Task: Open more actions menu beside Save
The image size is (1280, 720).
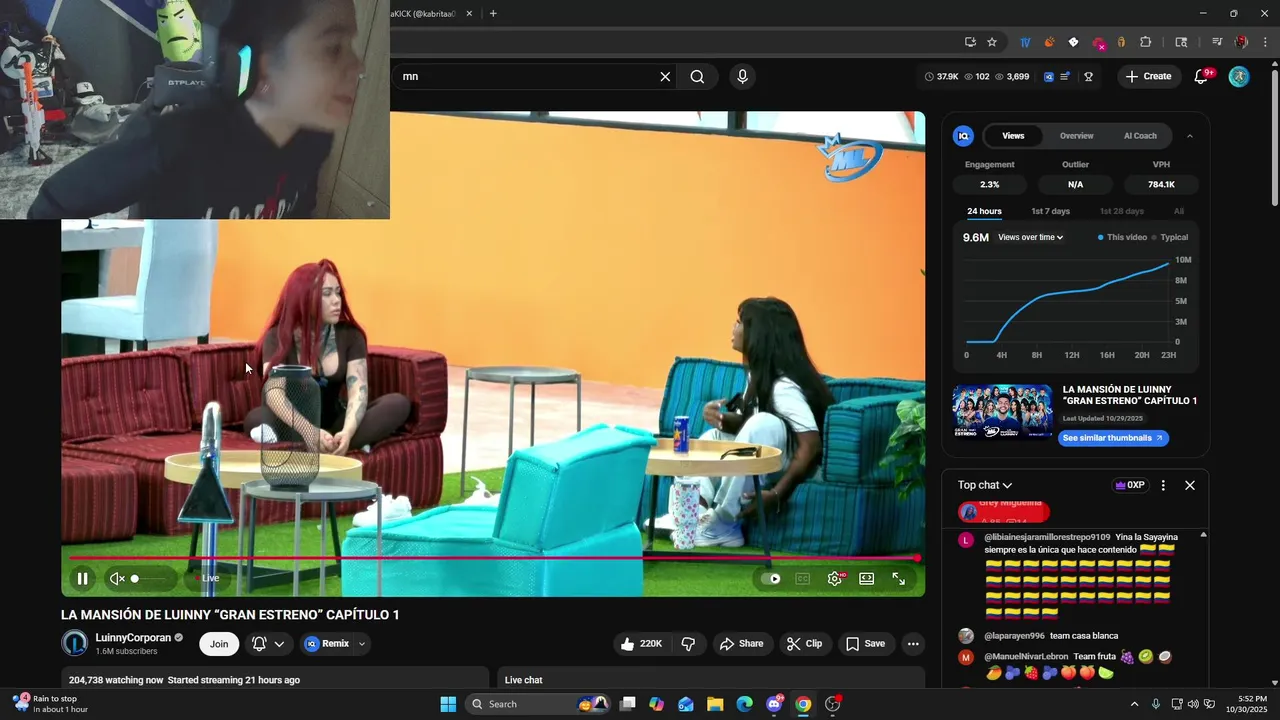Action: [913, 644]
